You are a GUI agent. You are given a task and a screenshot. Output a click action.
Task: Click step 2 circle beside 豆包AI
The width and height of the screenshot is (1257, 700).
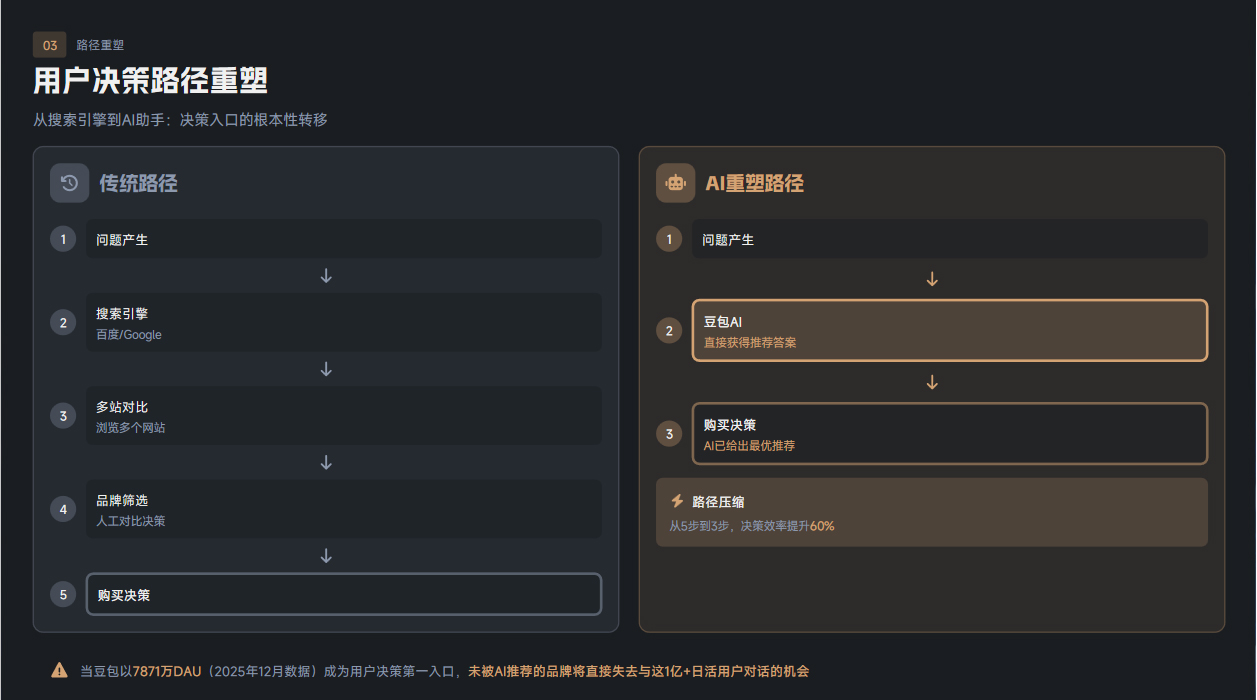tap(669, 330)
